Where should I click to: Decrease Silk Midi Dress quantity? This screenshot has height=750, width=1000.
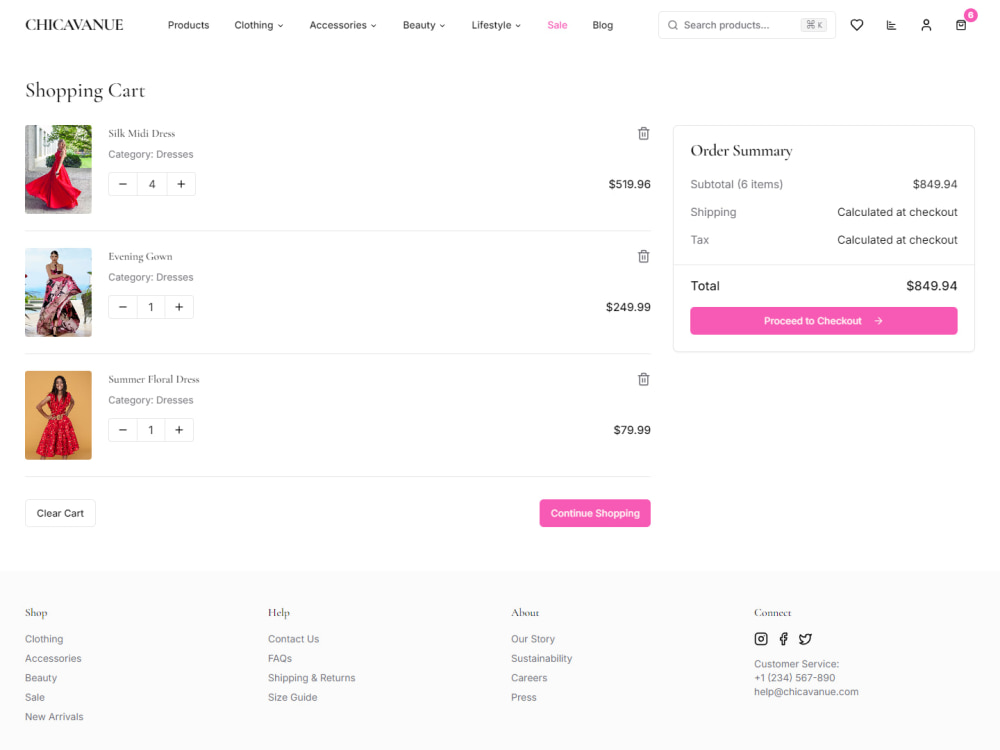(x=123, y=184)
